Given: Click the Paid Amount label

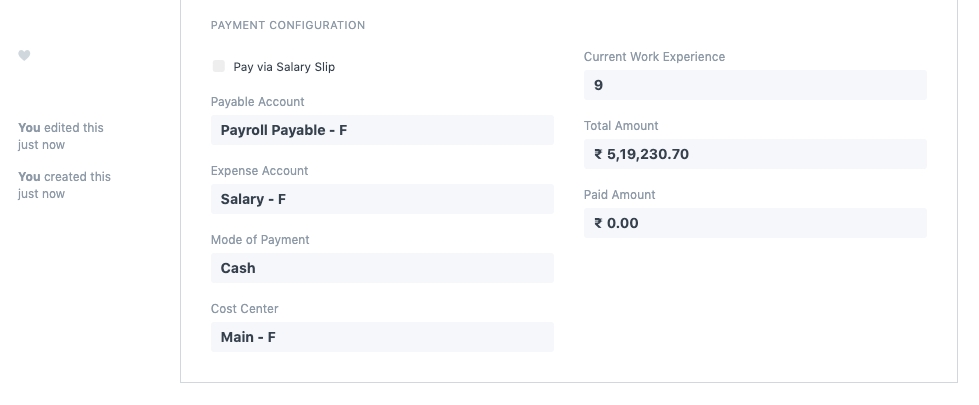Looking at the screenshot, I should pos(617,195).
